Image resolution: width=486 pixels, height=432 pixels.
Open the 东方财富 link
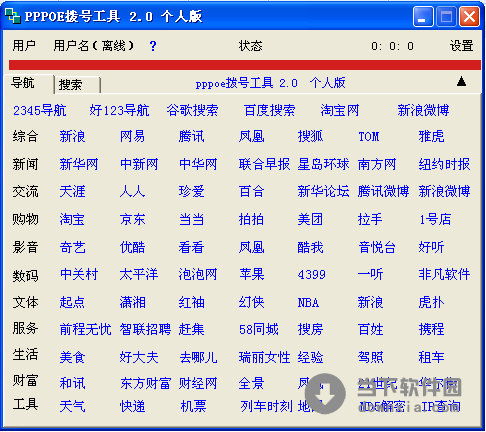[x=145, y=384]
